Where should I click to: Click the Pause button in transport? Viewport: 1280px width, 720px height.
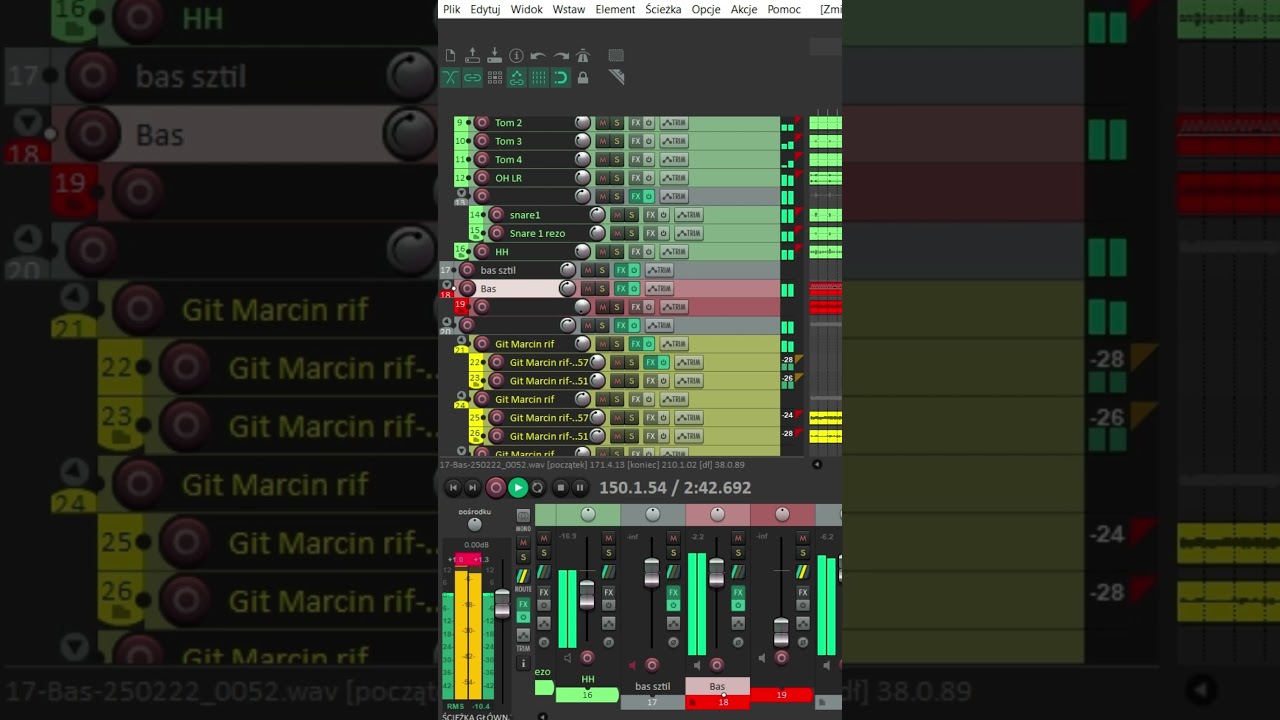click(x=579, y=488)
